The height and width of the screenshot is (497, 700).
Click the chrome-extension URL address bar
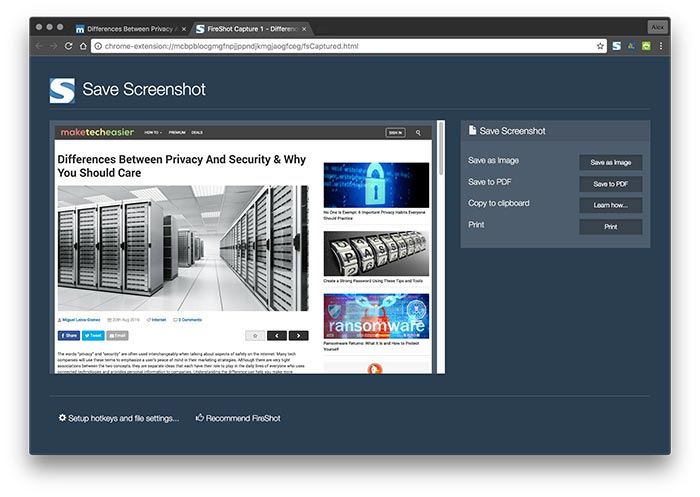click(x=348, y=46)
